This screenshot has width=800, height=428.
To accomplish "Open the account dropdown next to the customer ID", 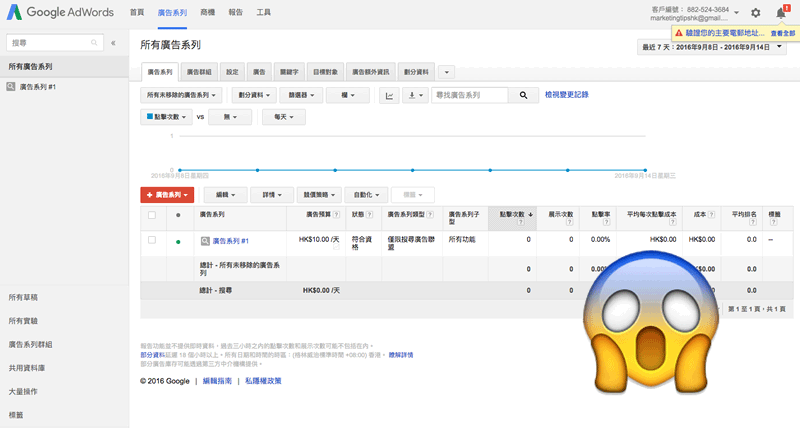I will tap(736, 13).
